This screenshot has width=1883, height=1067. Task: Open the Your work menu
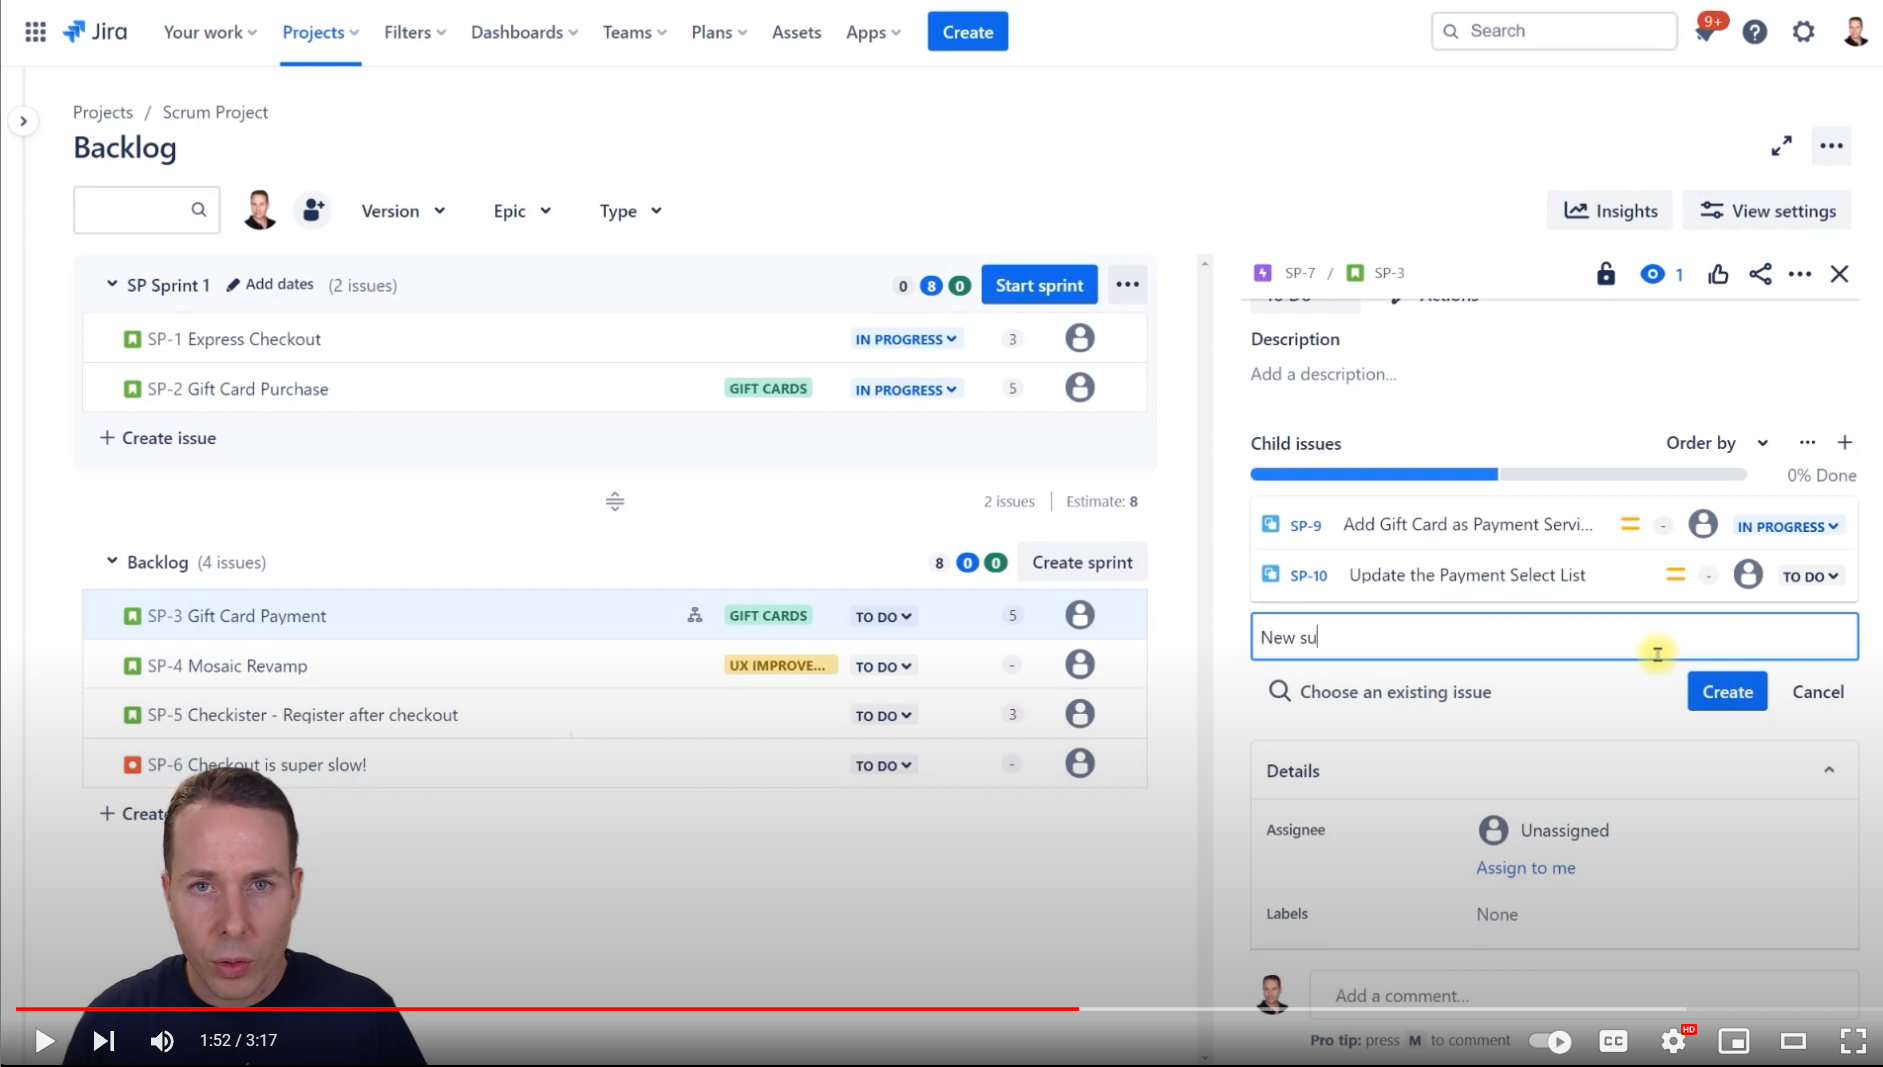point(210,32)
